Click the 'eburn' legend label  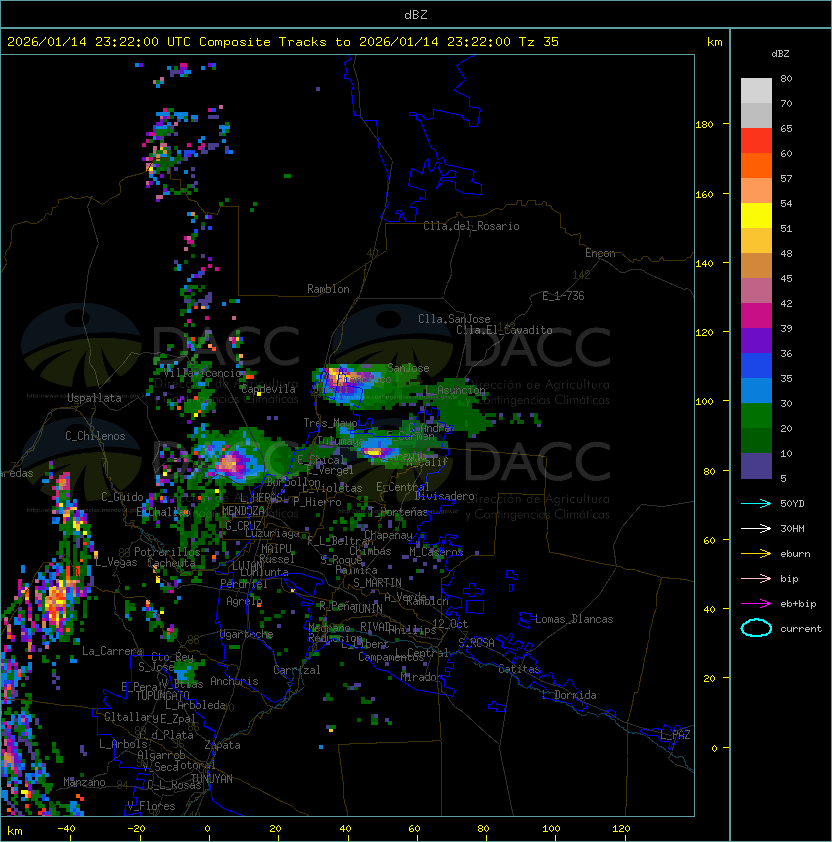coord(795,554)
